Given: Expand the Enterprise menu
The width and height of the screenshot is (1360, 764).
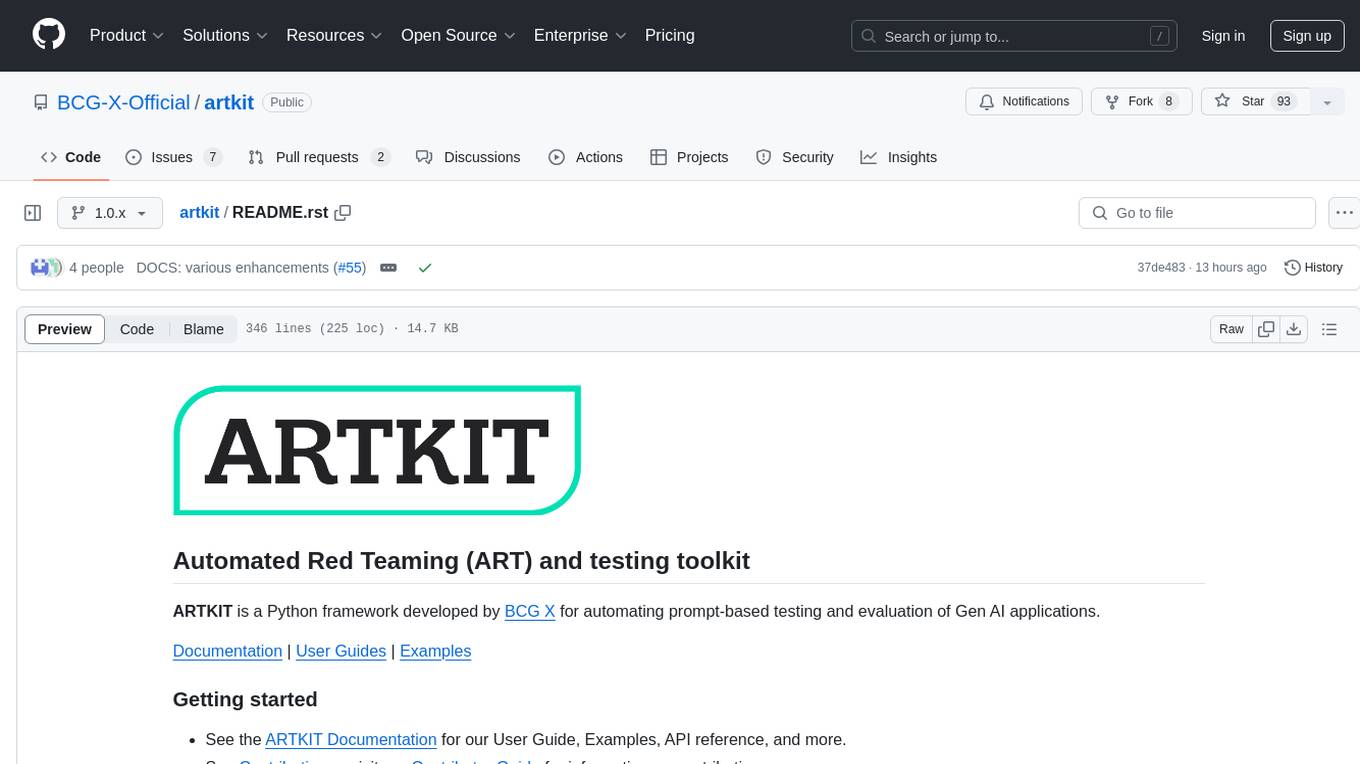Looking at the screenshot, I should click(x=580, y=35).
